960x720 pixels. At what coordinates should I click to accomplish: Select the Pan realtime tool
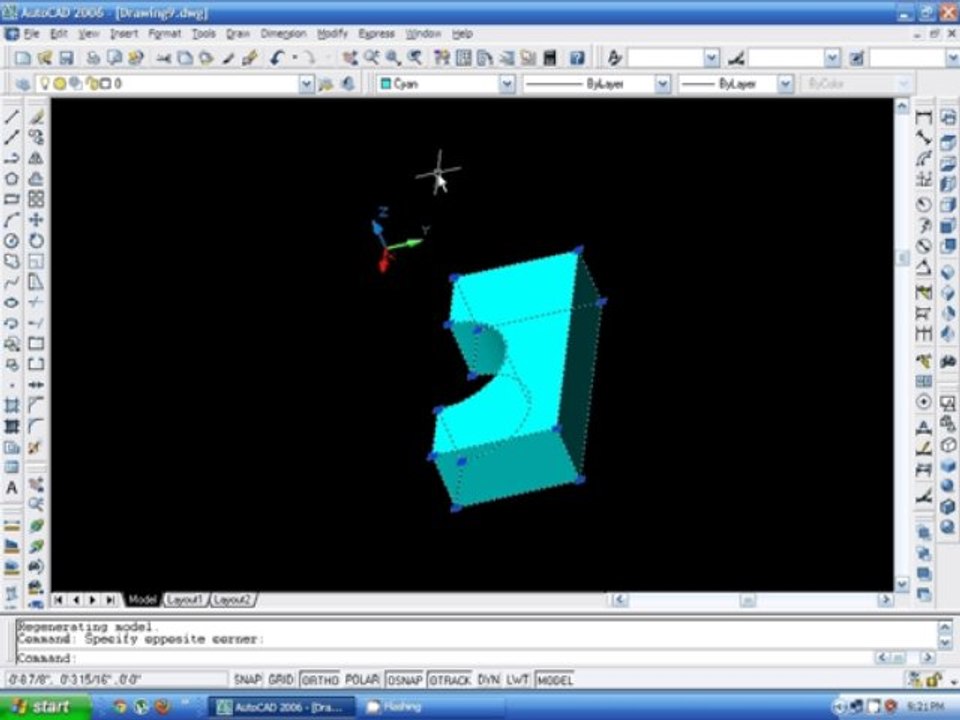350,58
